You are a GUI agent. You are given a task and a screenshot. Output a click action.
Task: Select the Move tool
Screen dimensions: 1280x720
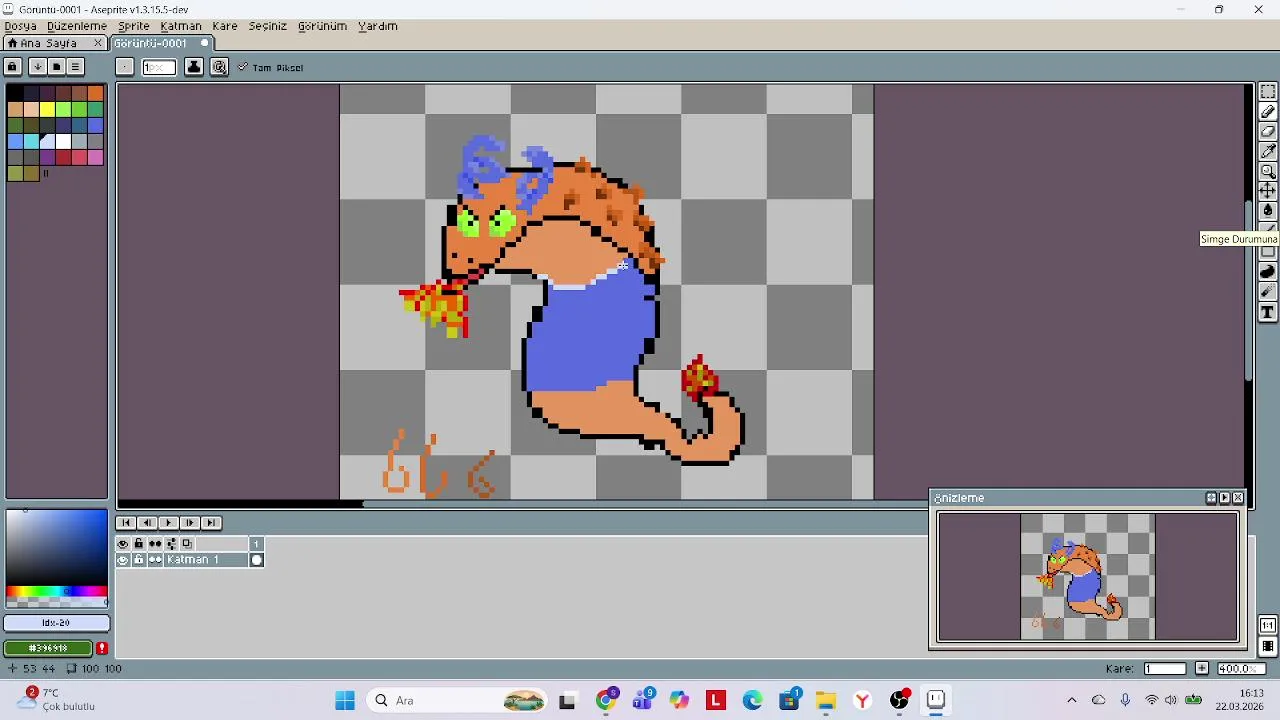1267,190
